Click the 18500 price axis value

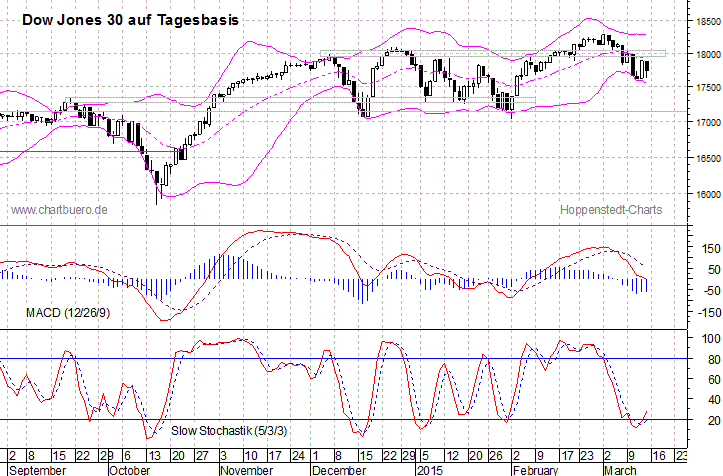click(x=708, y=22)
